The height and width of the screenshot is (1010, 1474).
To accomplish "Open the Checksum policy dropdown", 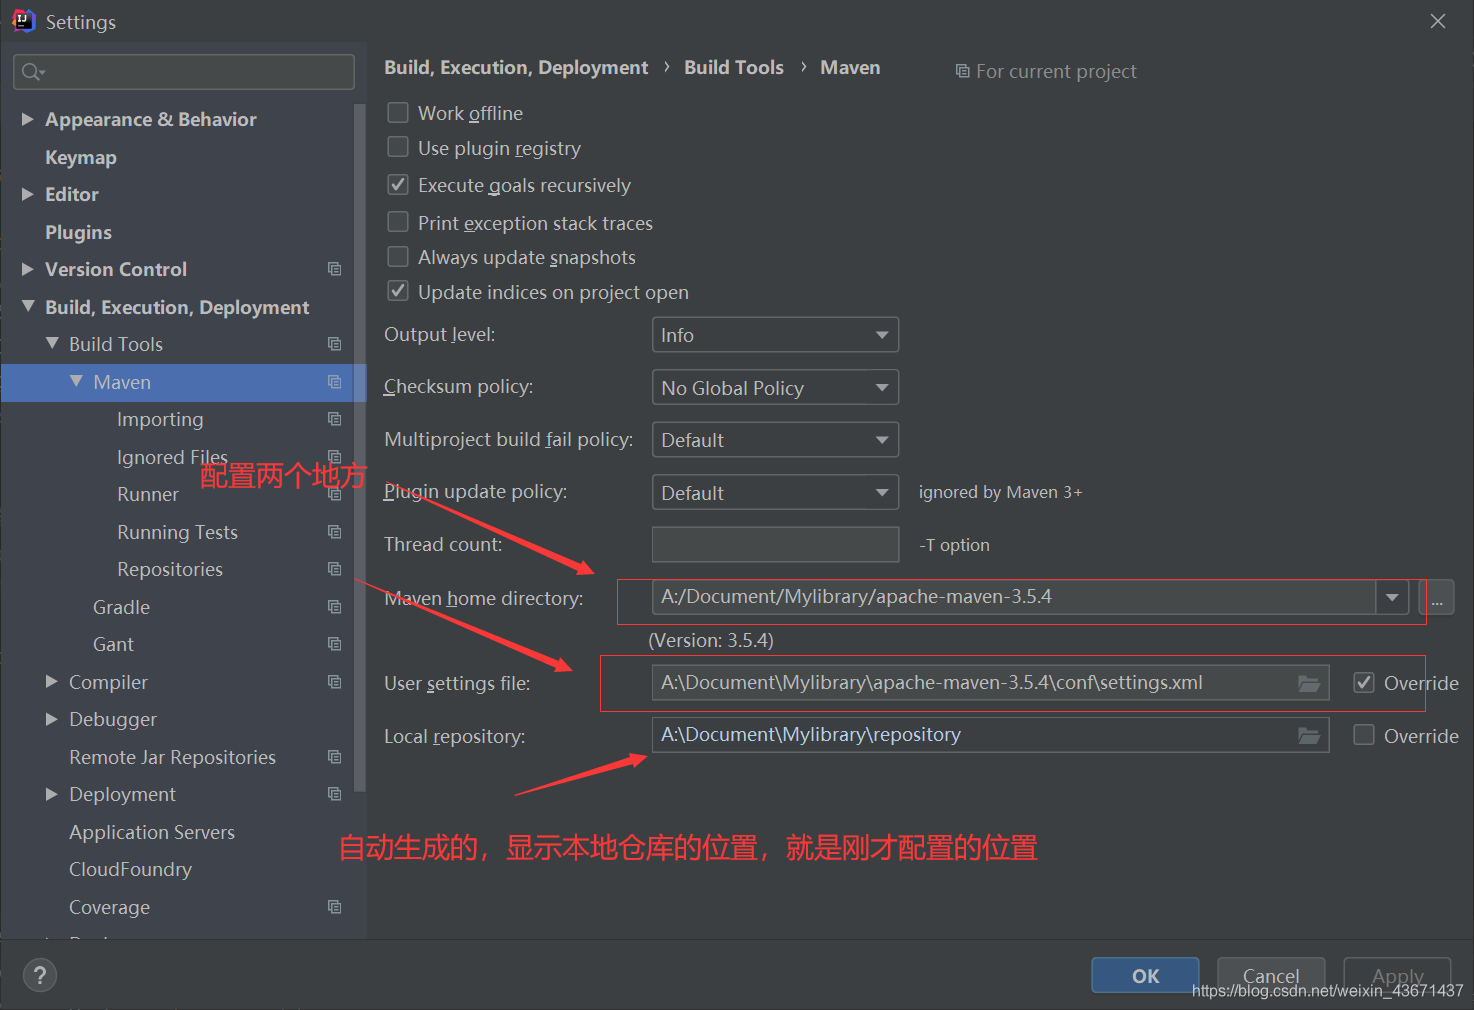I will point(775,388).
